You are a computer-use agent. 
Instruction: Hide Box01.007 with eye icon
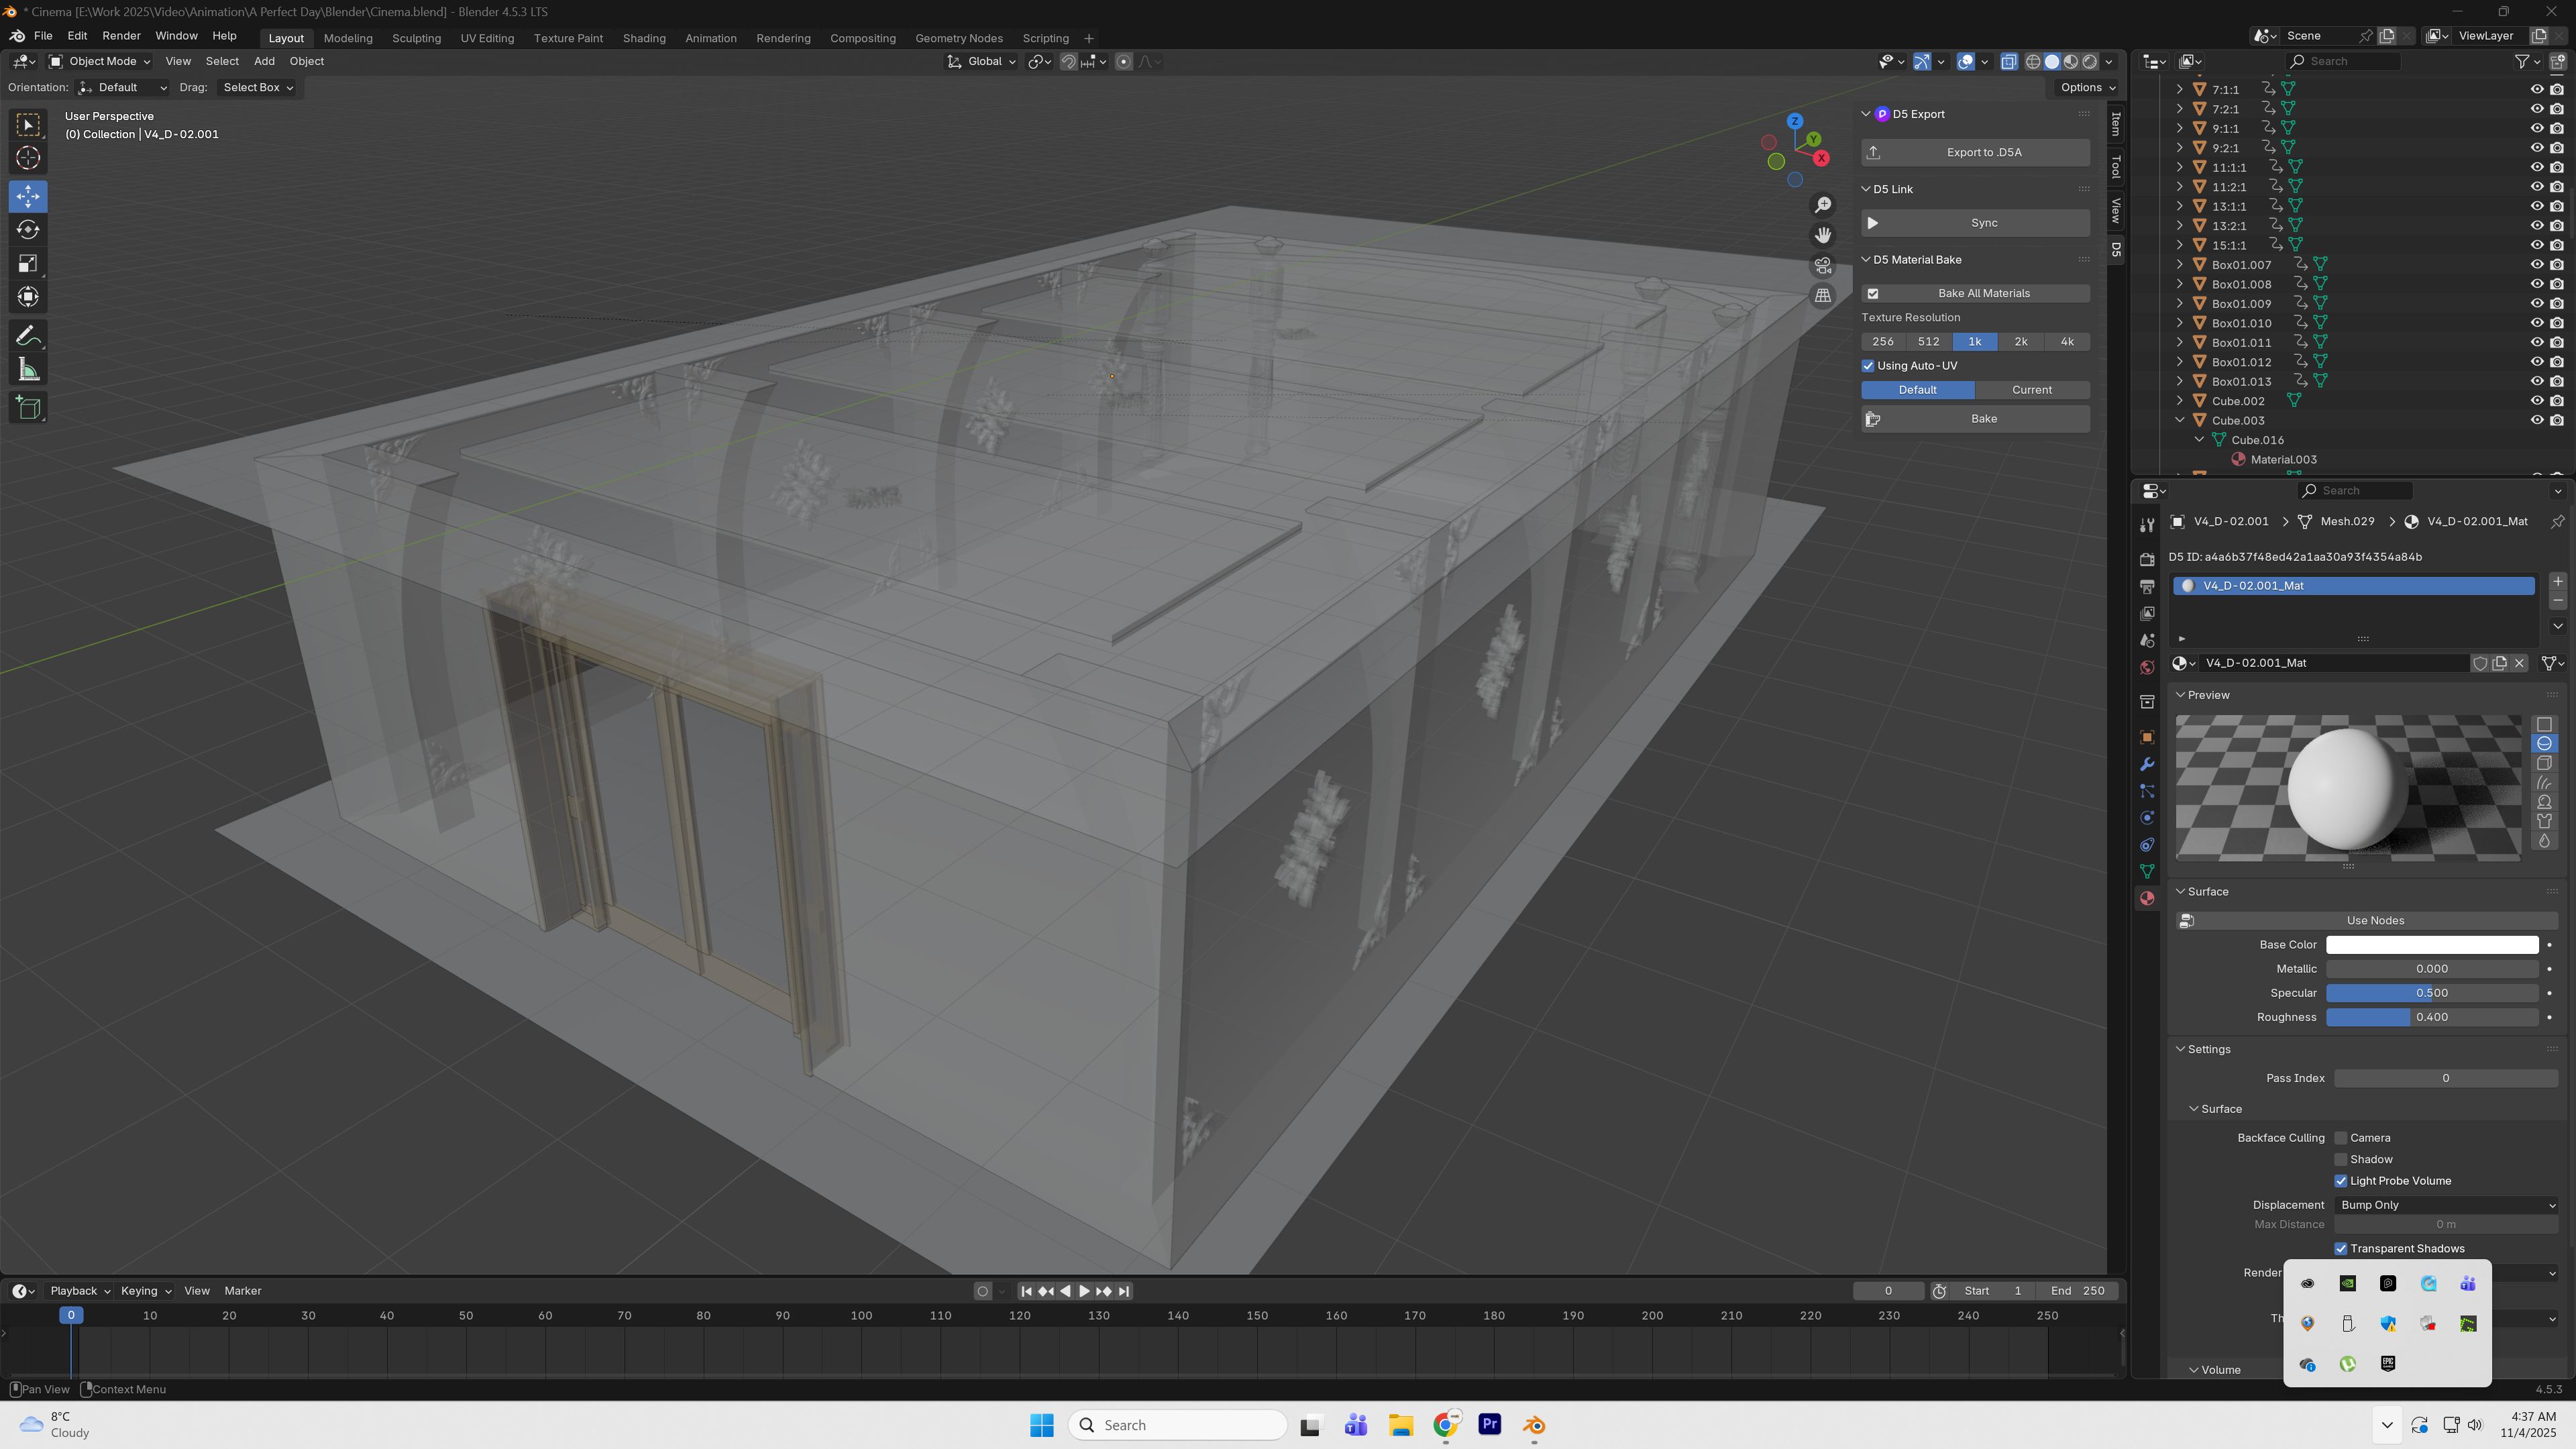pos(2536,265)
